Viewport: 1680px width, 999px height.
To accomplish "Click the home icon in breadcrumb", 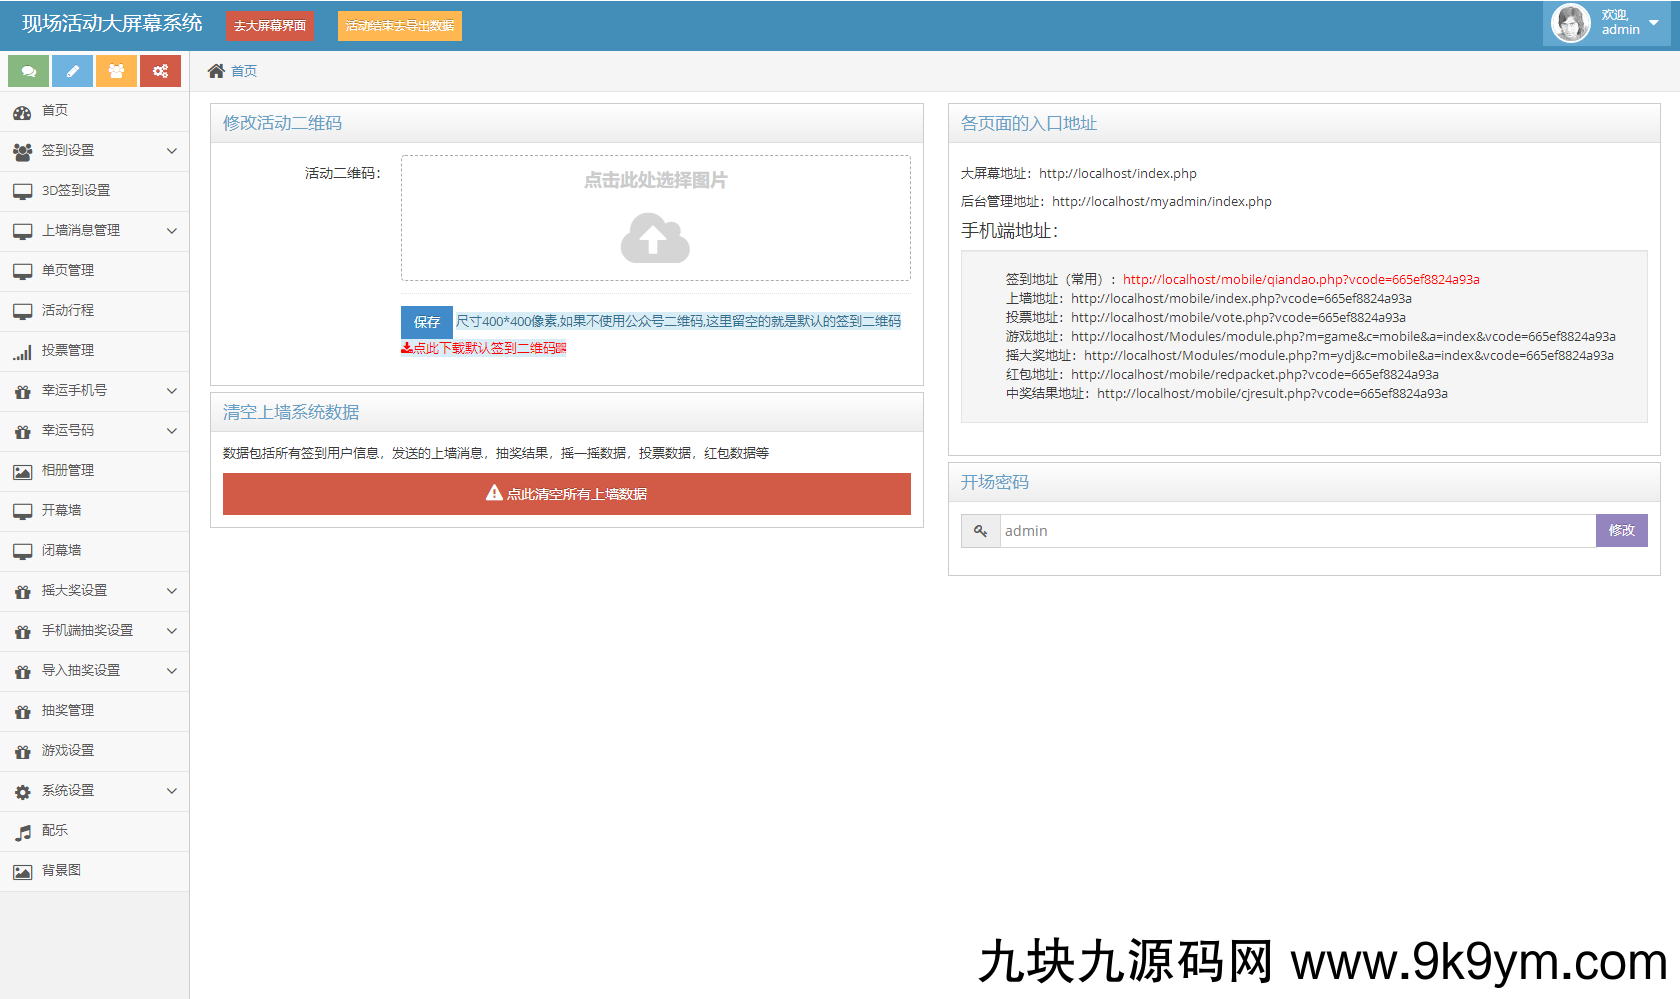I will pyautogui.click(x=216, y=71).
